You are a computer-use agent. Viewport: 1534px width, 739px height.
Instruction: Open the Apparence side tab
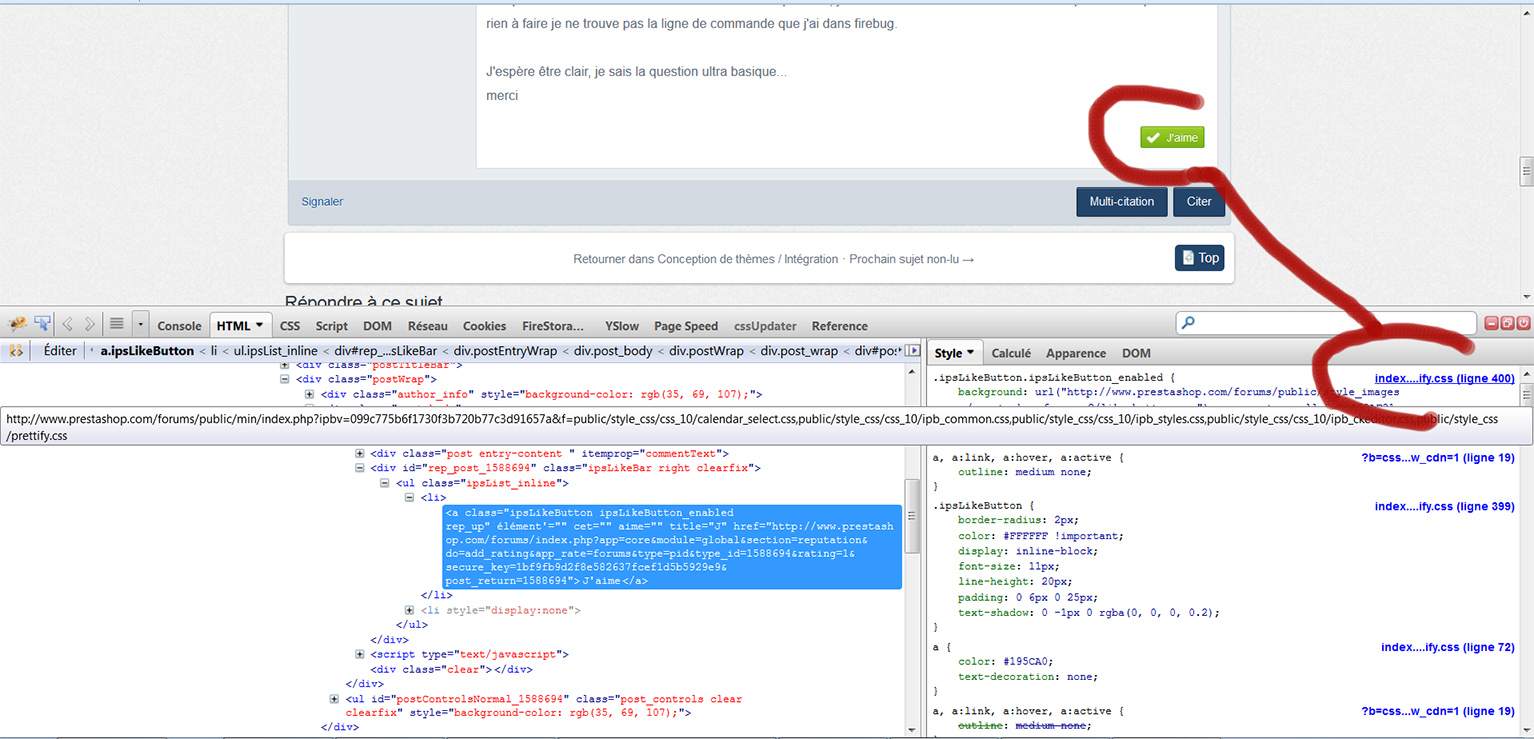[x=1076, y=353]
